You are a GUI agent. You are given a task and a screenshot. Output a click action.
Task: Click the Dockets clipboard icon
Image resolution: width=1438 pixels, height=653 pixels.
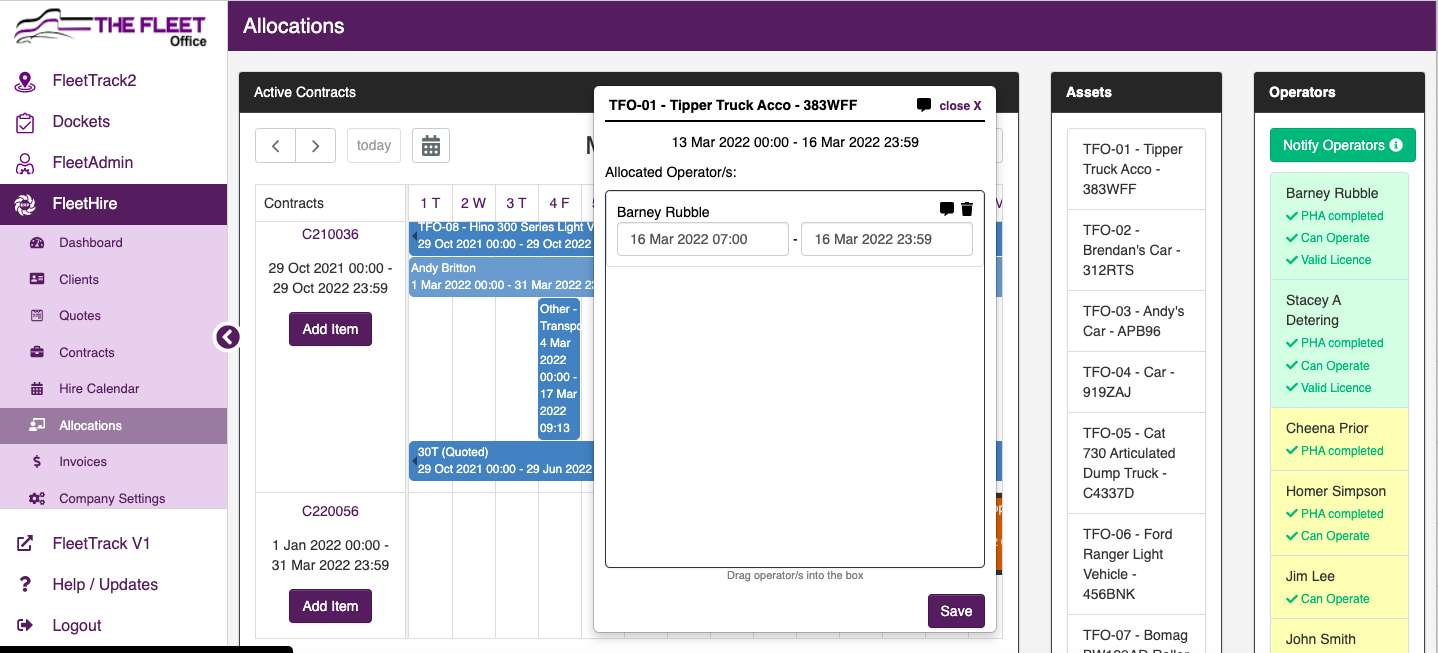coord(25,122)
